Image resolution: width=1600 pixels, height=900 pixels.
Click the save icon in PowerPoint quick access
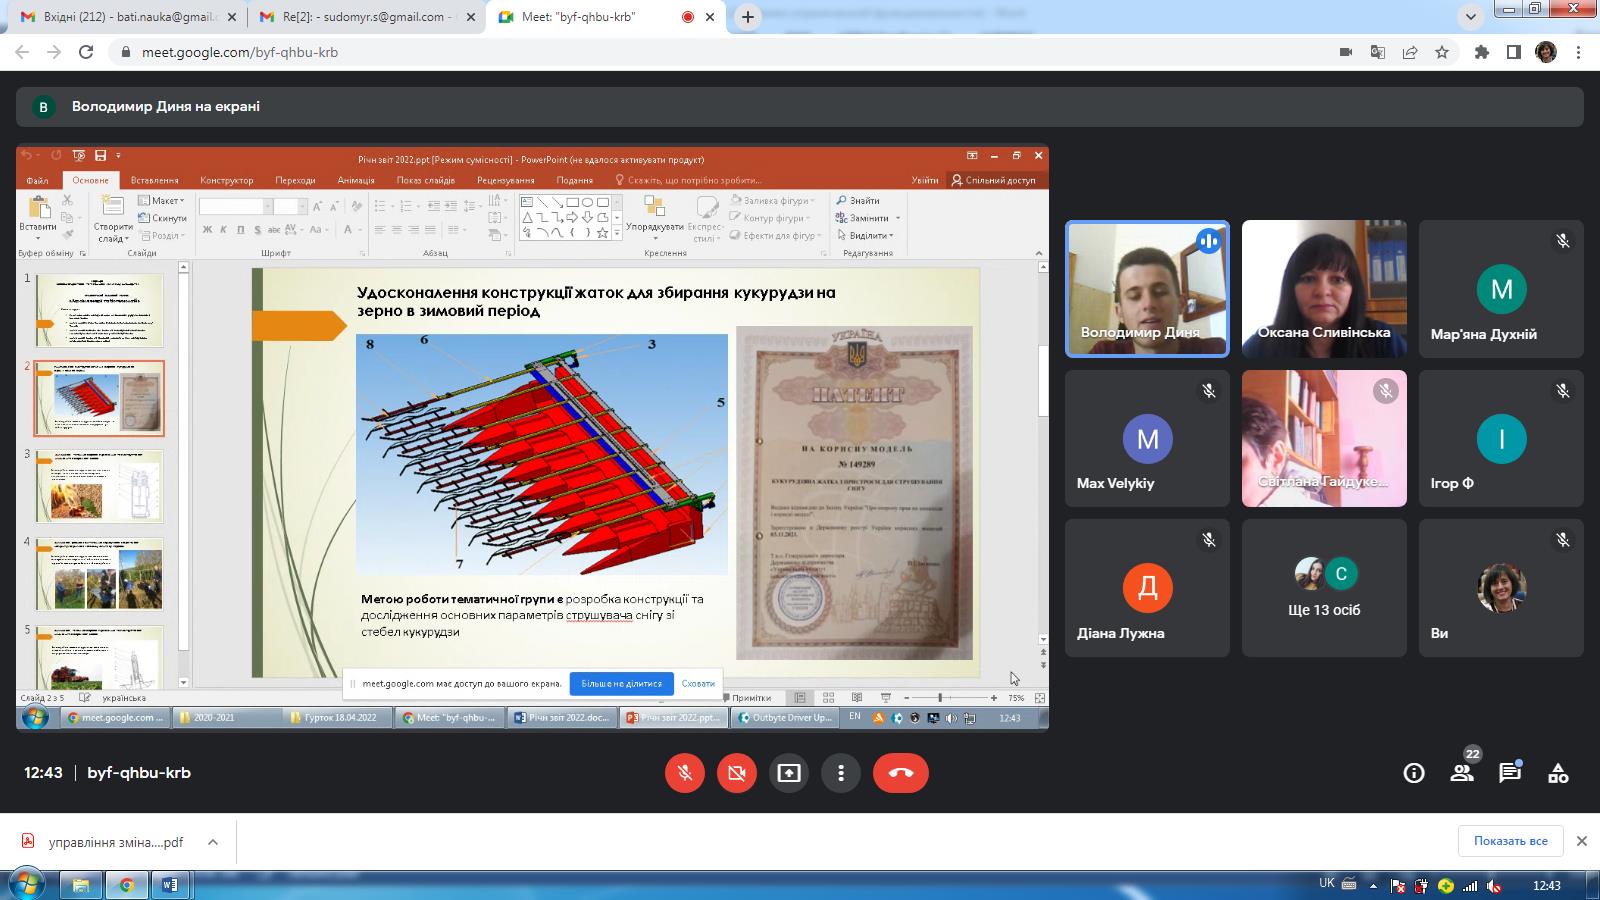100,155
